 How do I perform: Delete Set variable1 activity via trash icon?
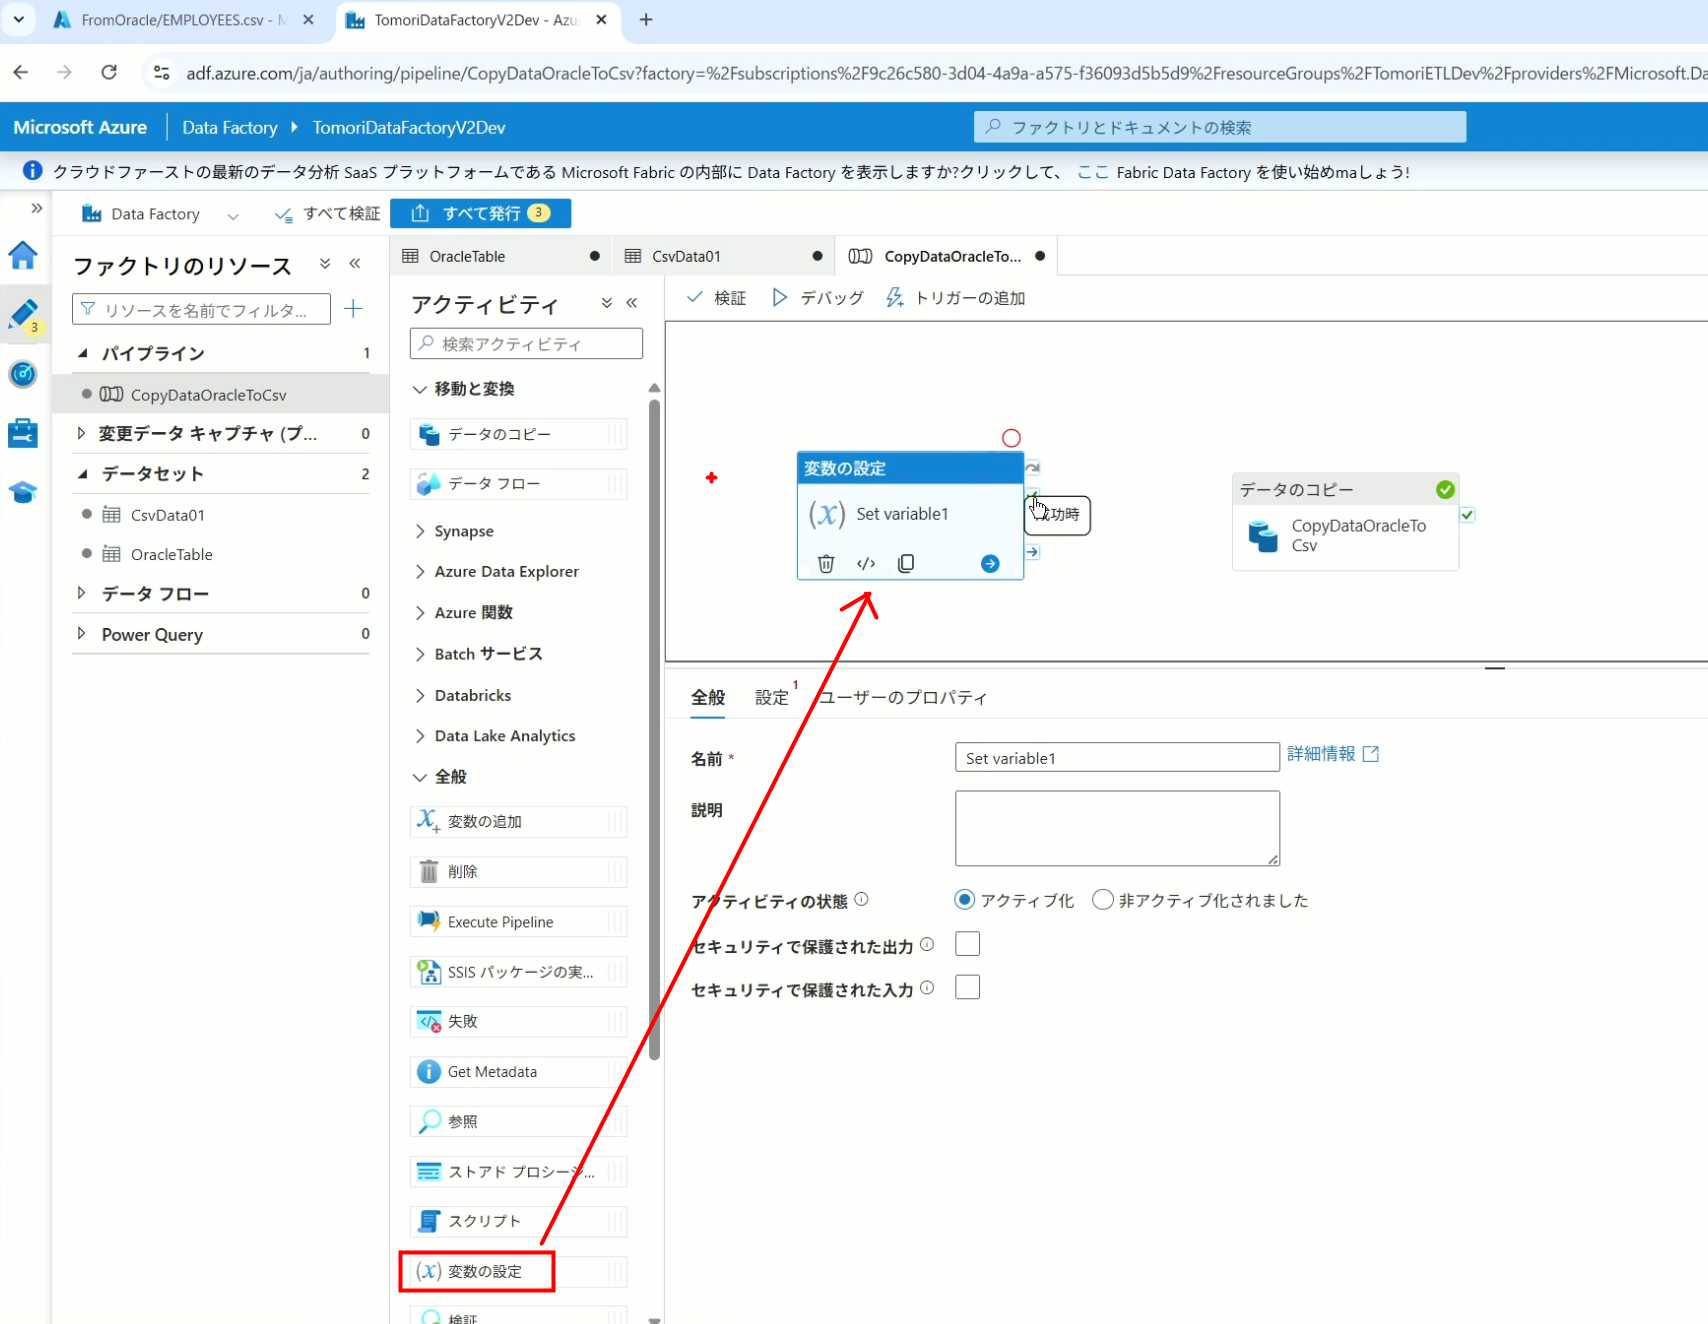[826, 564]
